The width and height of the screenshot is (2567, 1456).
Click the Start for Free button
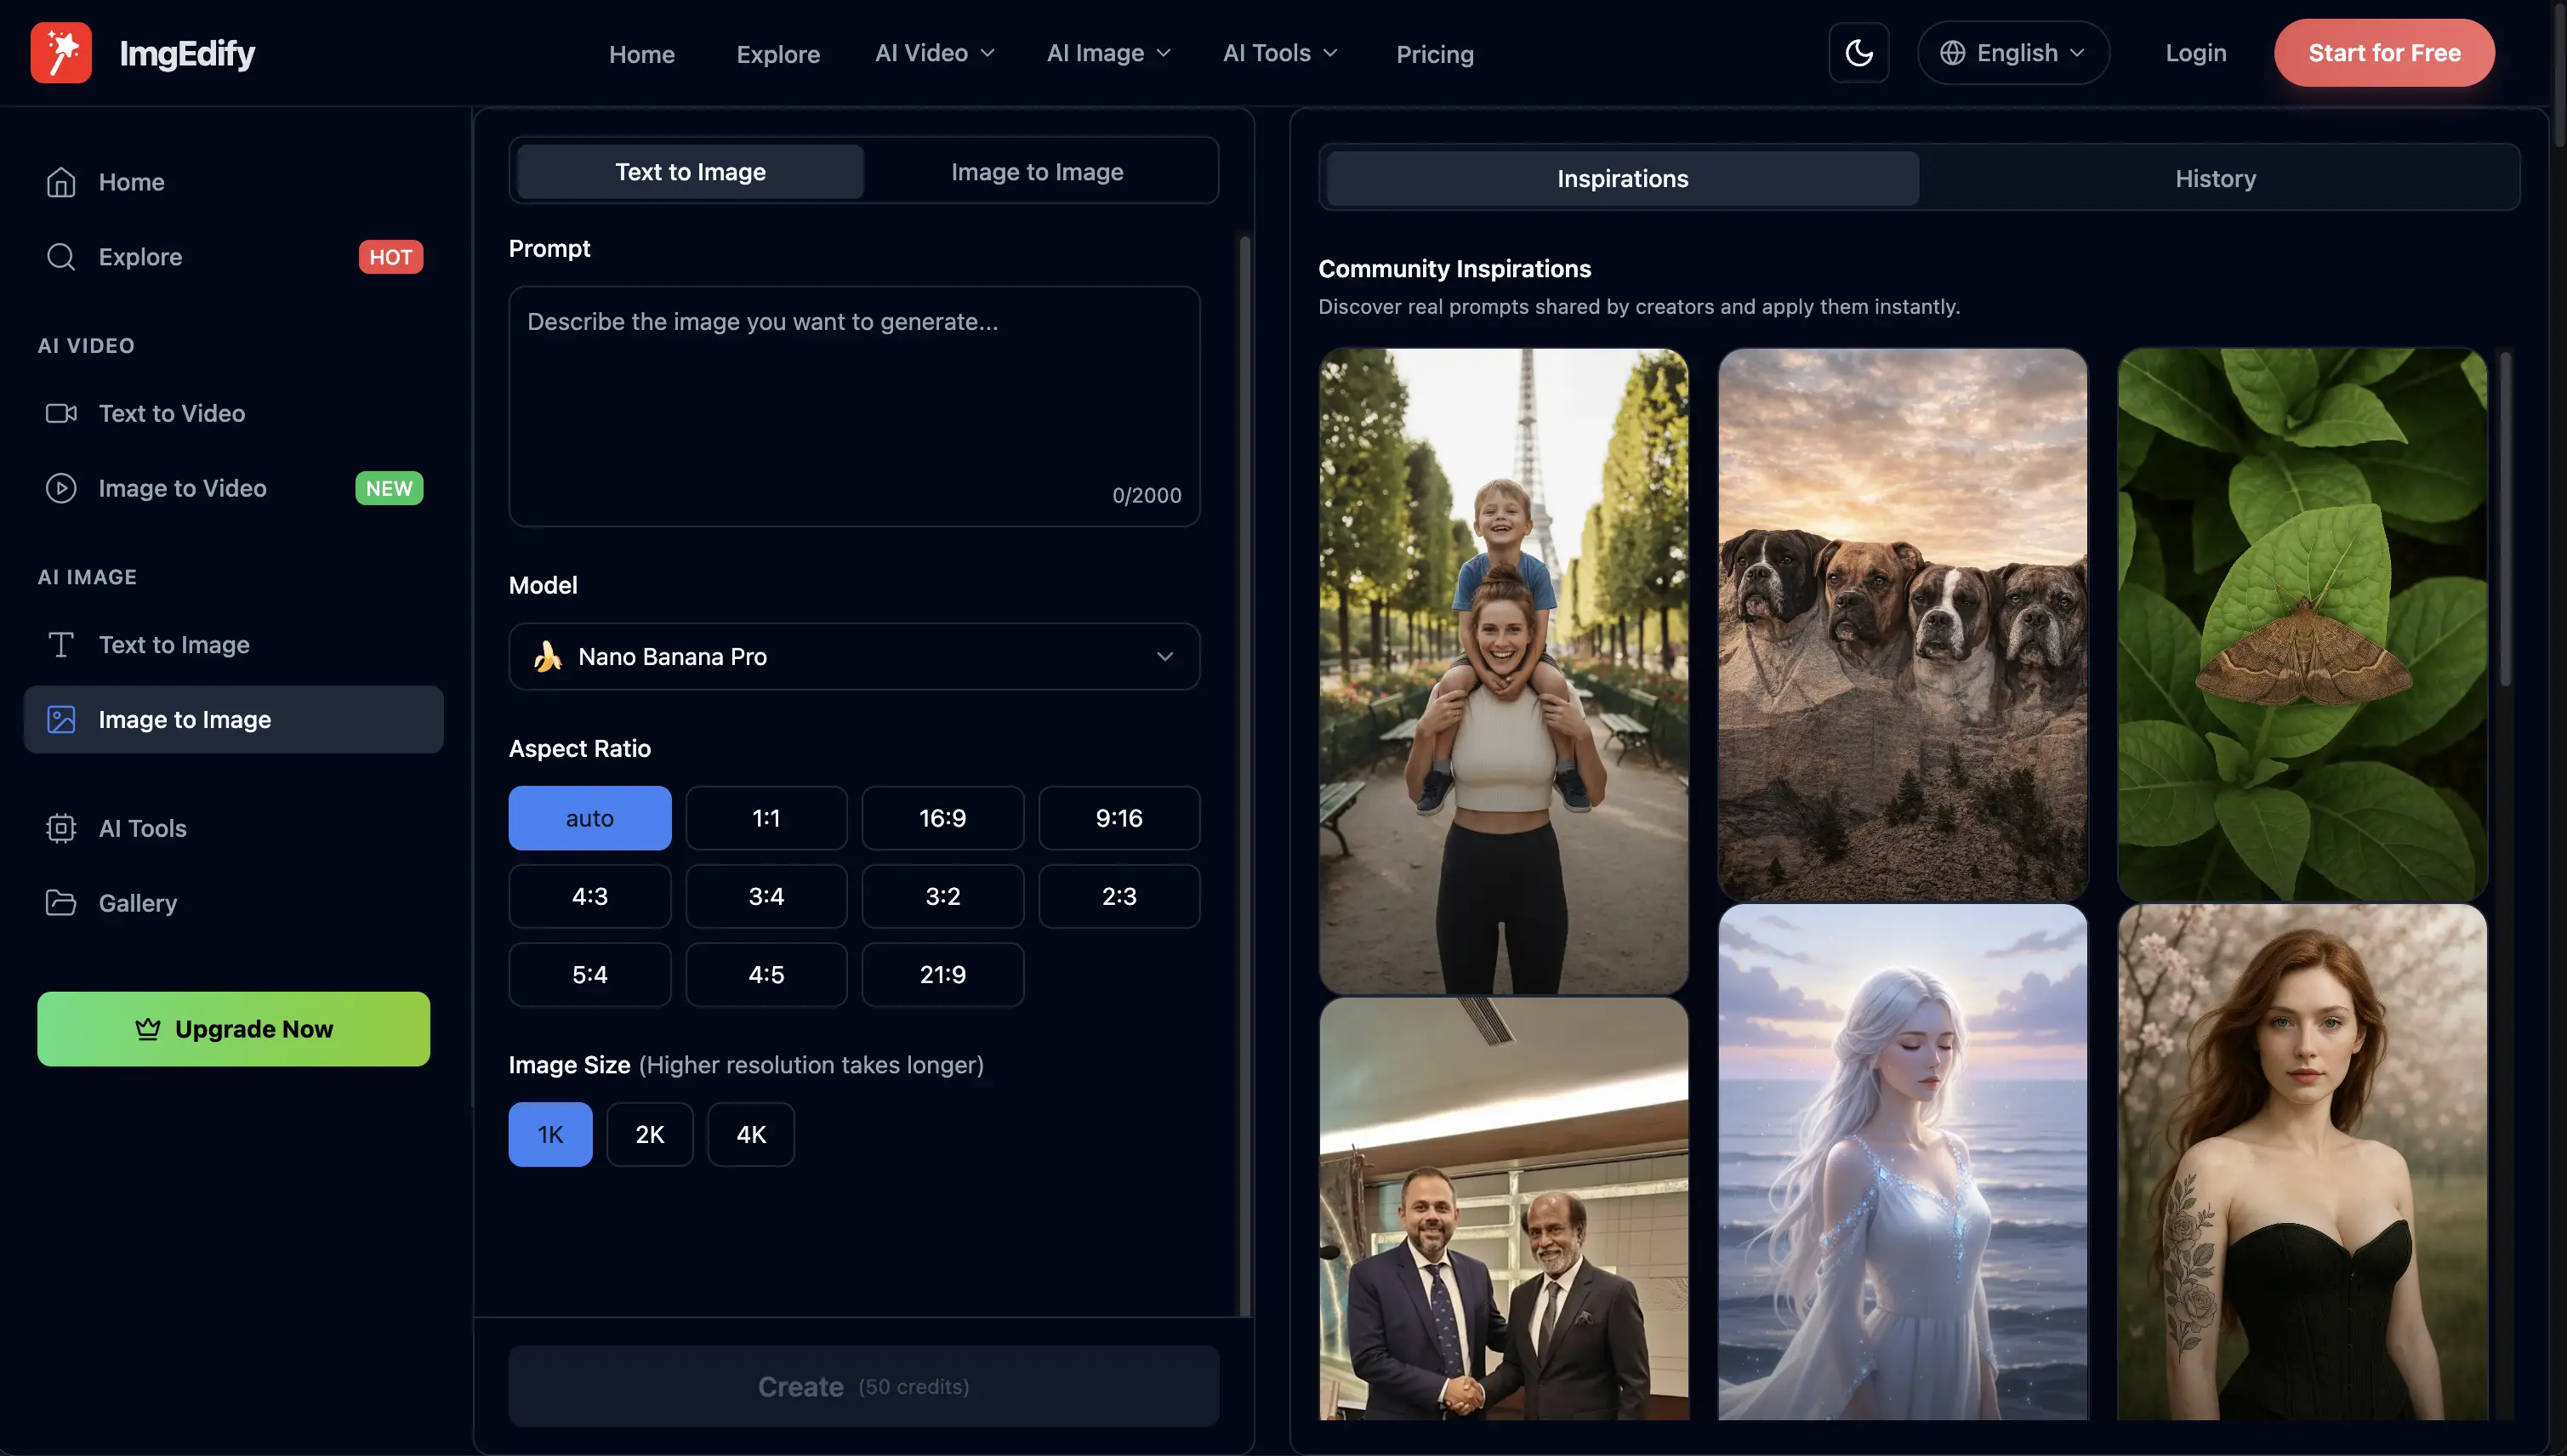pos(2384,52)
